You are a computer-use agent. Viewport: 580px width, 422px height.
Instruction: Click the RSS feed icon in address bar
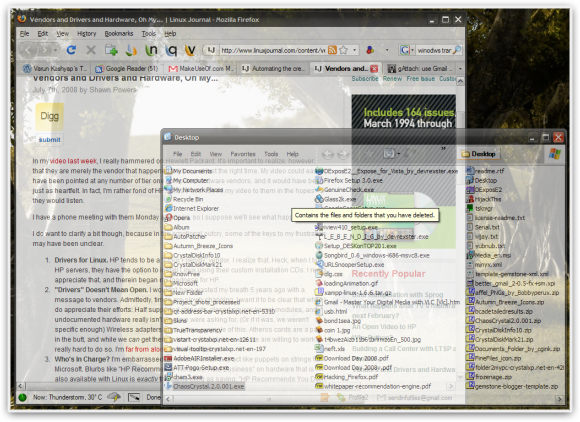coord(332,50)
